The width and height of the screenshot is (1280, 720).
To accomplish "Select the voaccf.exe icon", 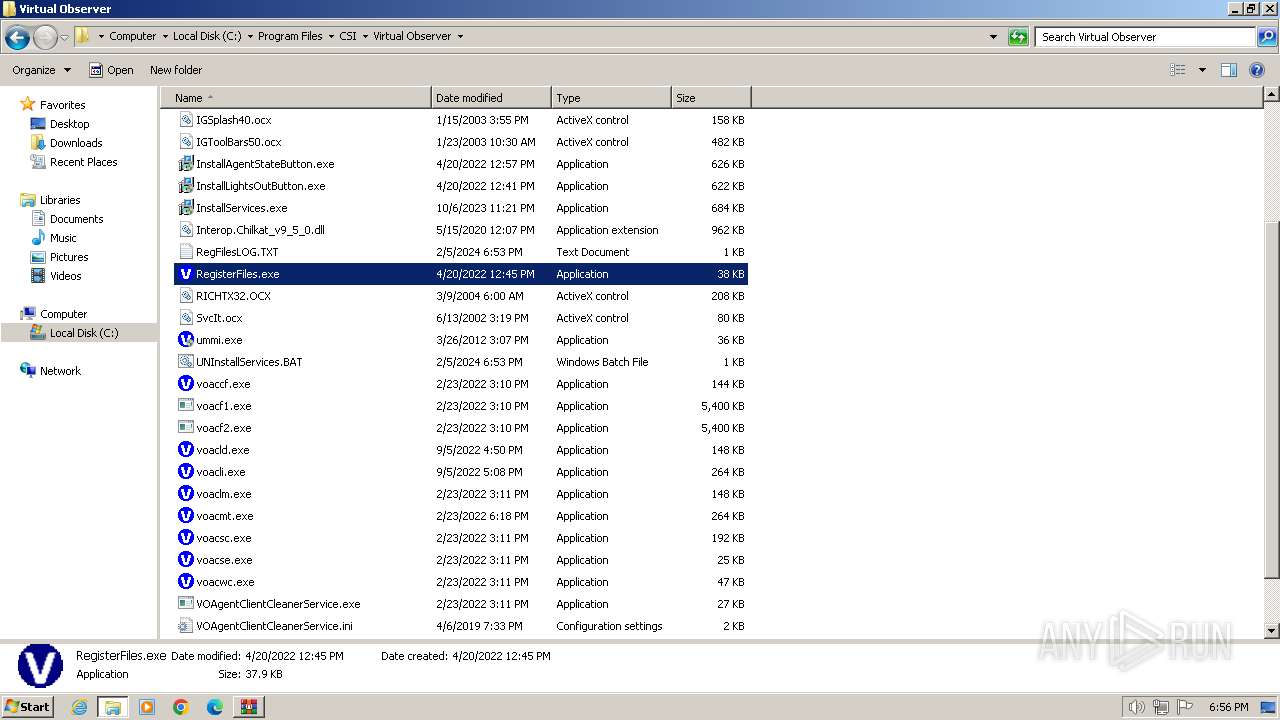I will (x=185, y=383).
